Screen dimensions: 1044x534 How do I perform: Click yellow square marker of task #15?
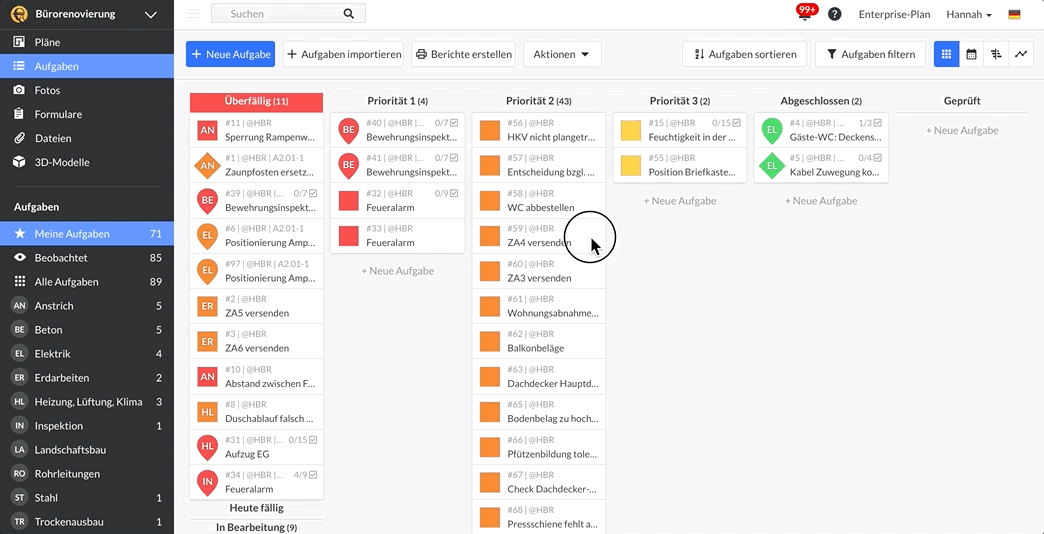tap(631, 131)
